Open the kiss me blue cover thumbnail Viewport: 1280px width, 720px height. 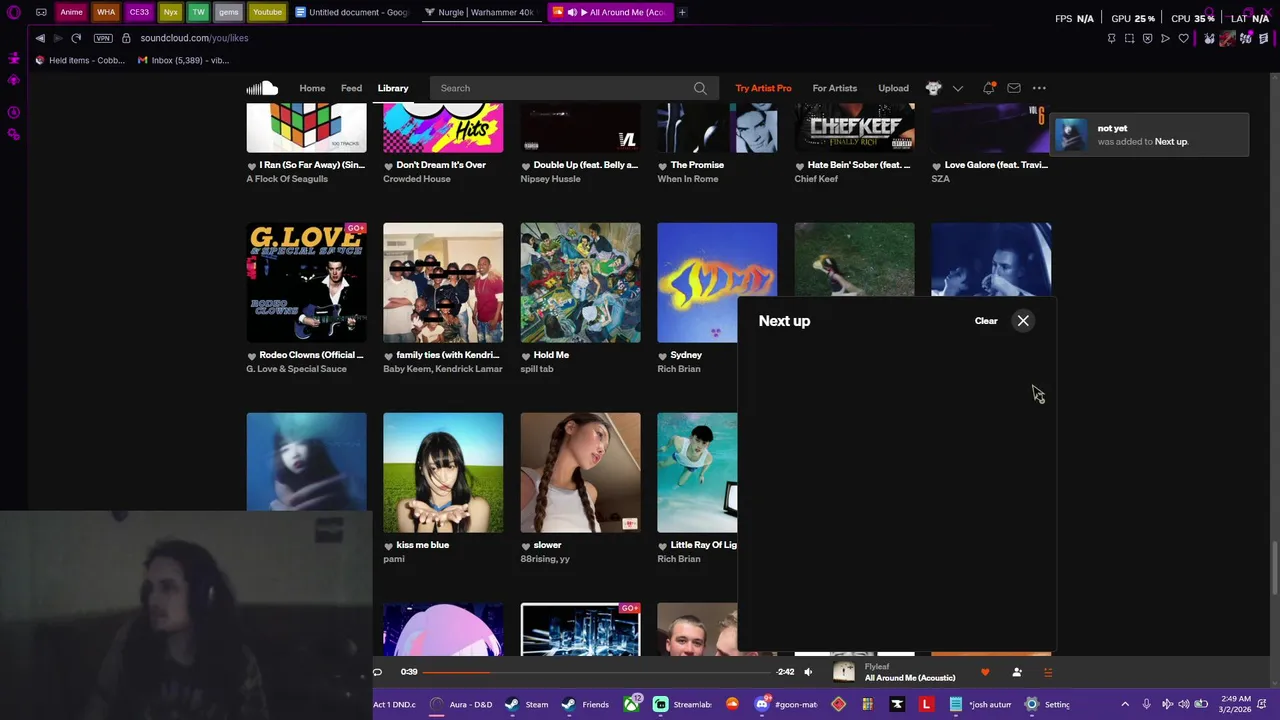point(443,472)
